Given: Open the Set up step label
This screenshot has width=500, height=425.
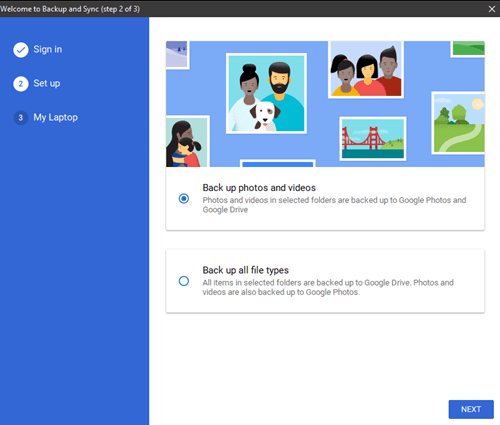Looking at the screenshot, I should click(x=47, y=83).
